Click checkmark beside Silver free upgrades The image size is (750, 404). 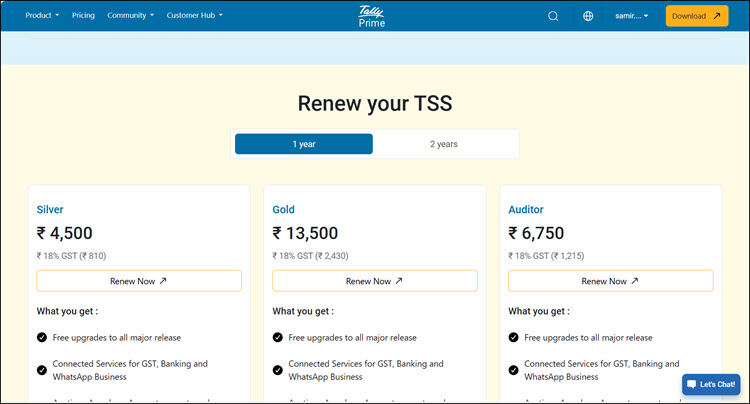pyautogui.click(x=42, y=338)
